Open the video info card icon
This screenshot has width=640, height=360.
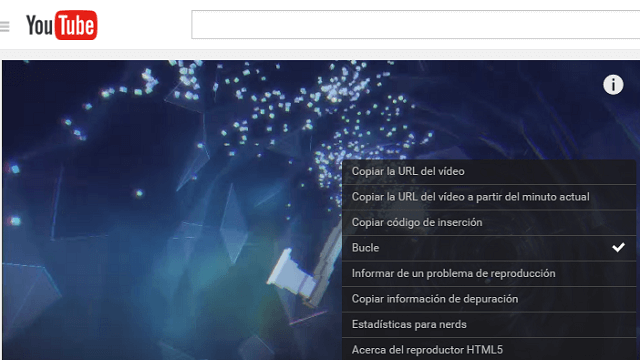pyautogui.click(x=613, y=85)
